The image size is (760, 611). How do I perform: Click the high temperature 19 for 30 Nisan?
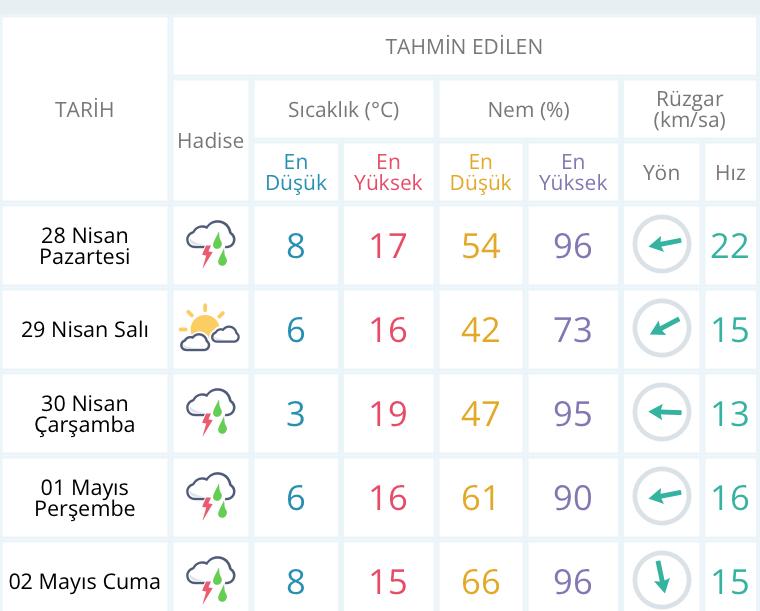tap(388, 413)
